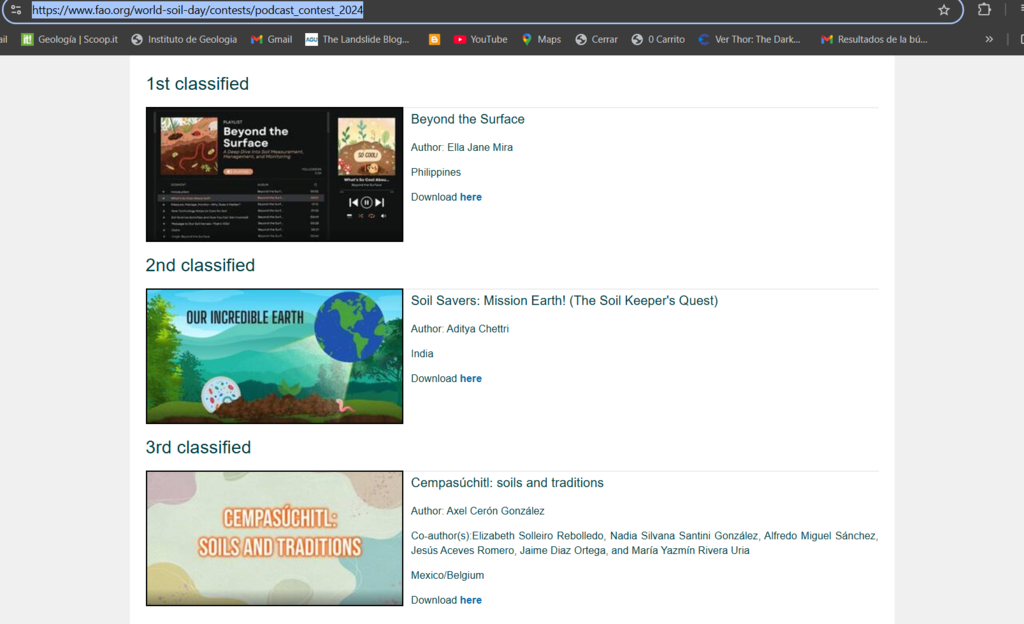The width and height of the screenshot is (1024, 624).
Task: Click previous-track button in Beyond the Surface thumbnail
Action: [353, 203]
